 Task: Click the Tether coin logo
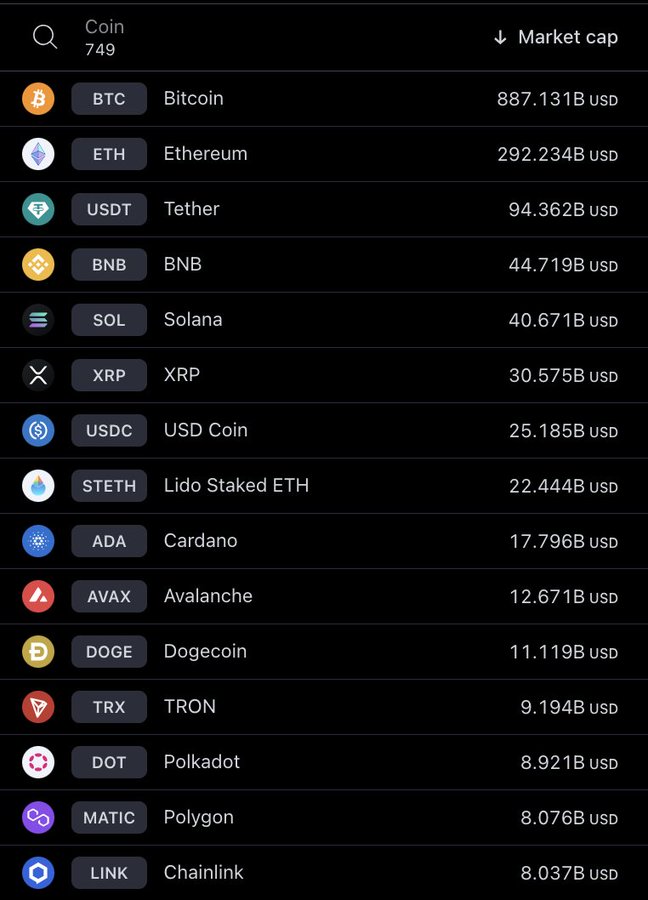[38, 209]
